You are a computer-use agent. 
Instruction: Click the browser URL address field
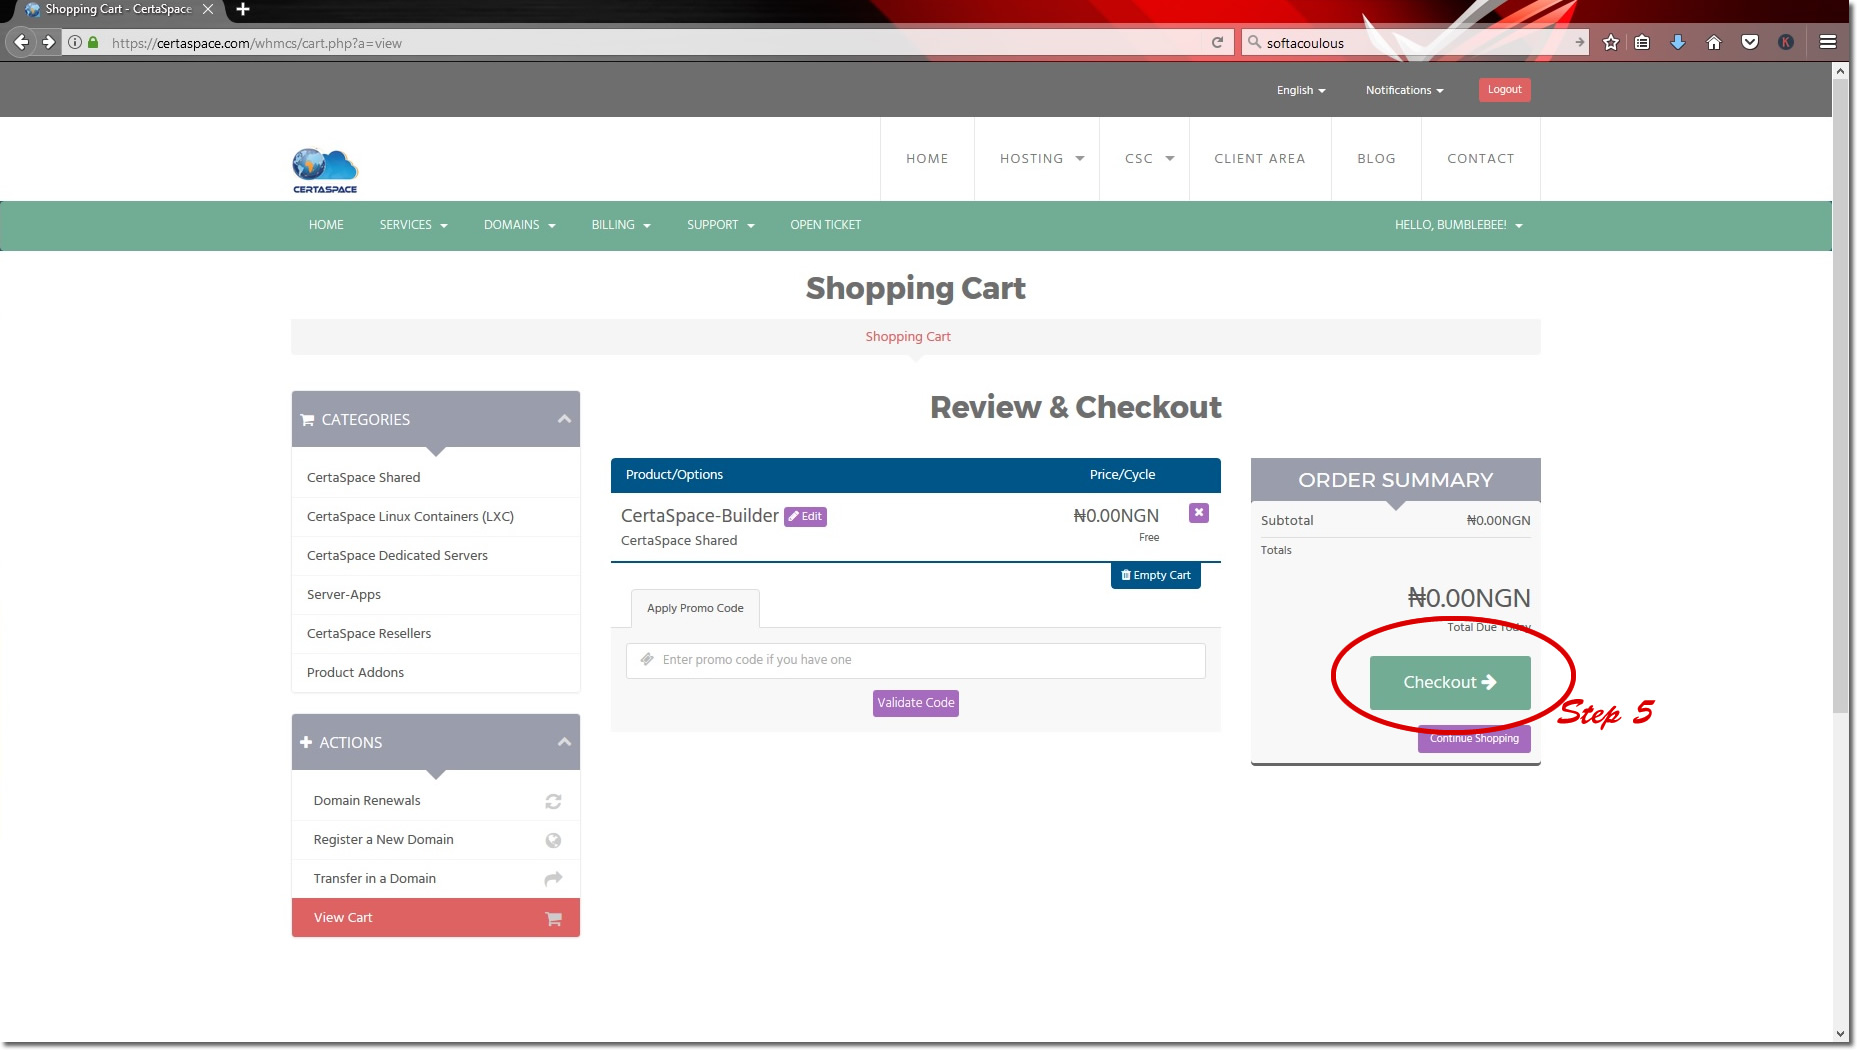click(x=650, y=42)
